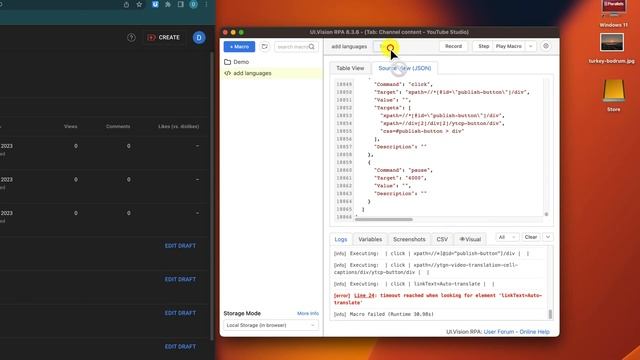Image resolution: width=640 pixels, height=360 pixels.
Task: Click the "Target": "4000" code line
Action: [400, 178]
